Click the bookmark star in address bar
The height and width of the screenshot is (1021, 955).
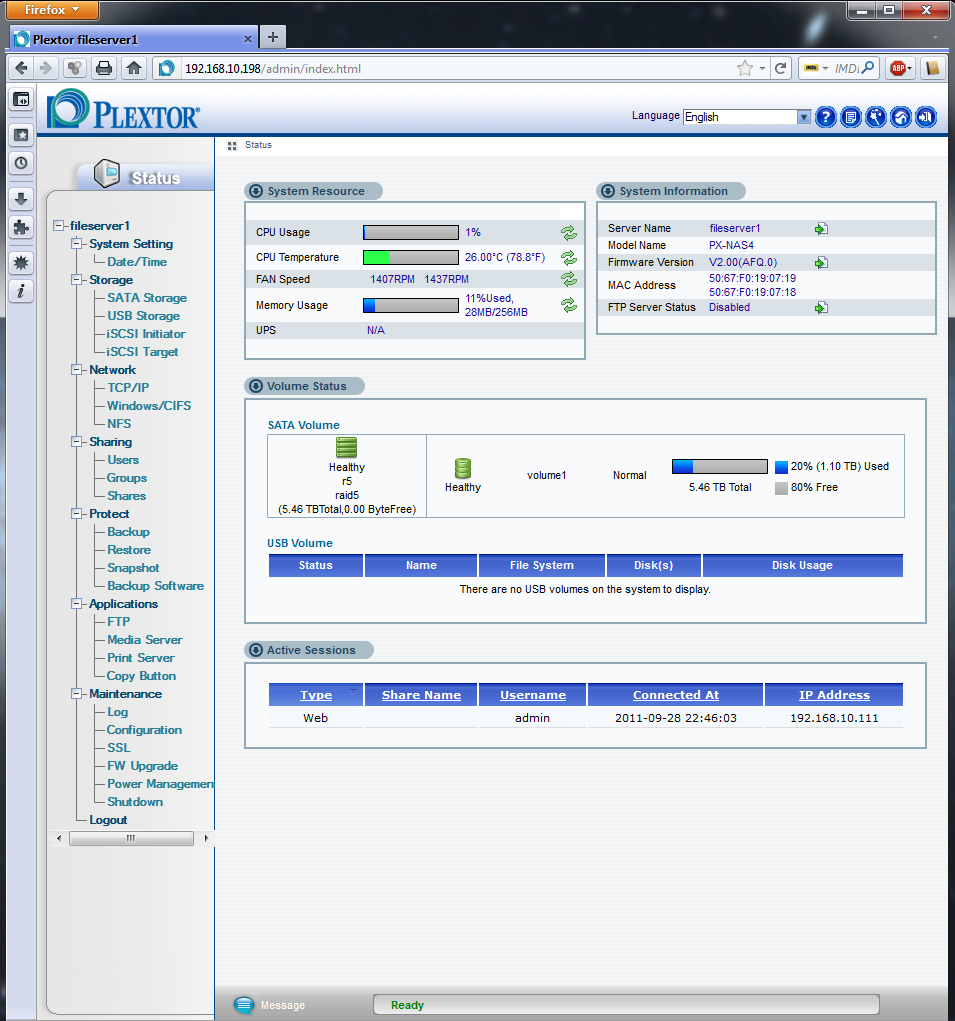pyautogui.click(x=745, y=68)
